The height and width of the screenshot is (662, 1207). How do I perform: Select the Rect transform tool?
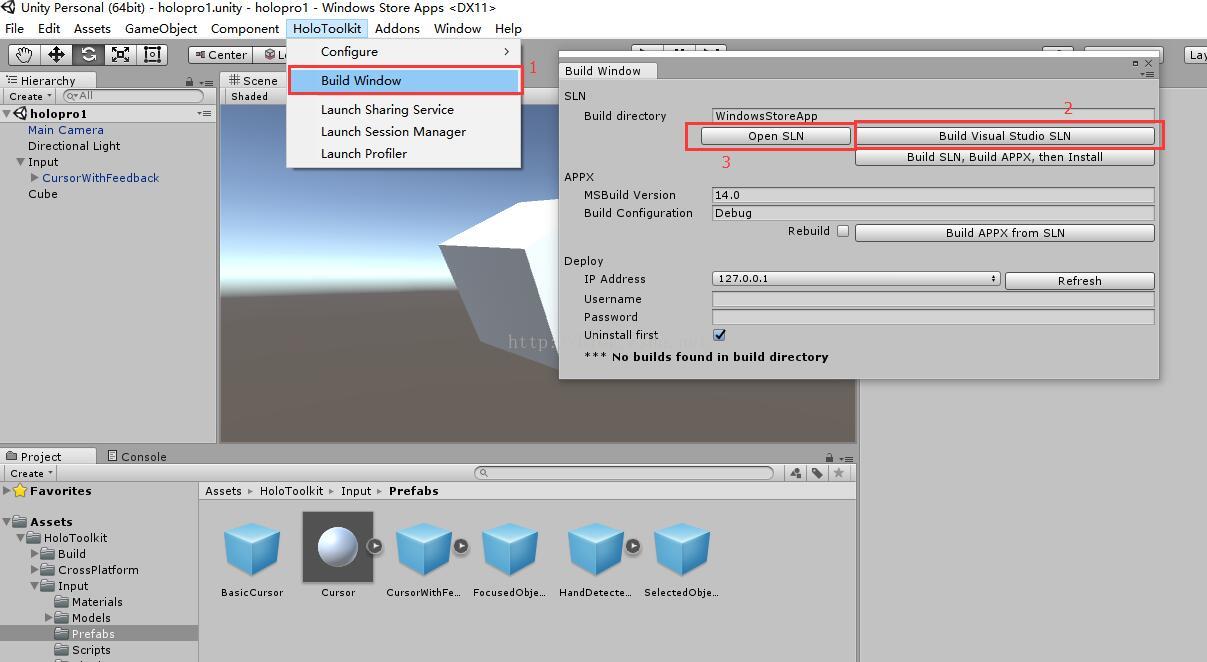[152, 54]
